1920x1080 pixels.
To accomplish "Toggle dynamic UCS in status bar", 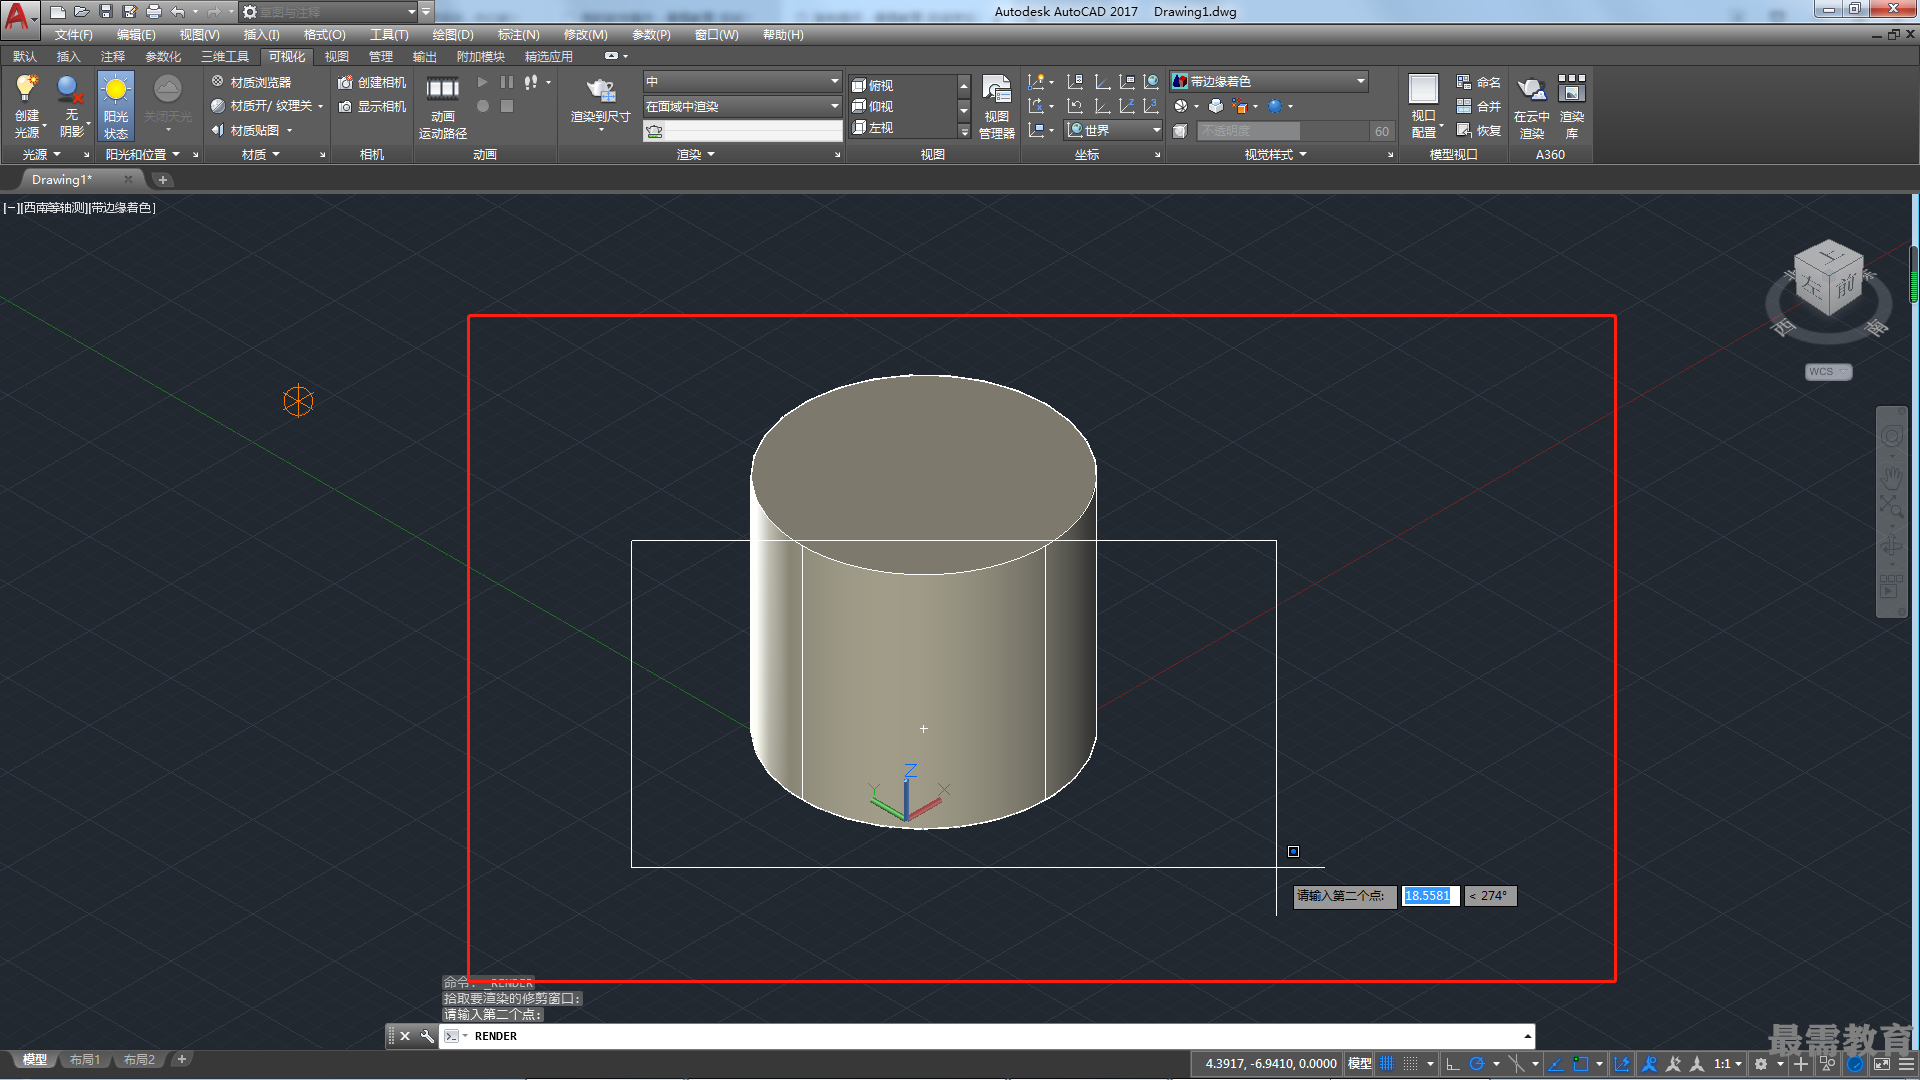I will (1622, 1064).
